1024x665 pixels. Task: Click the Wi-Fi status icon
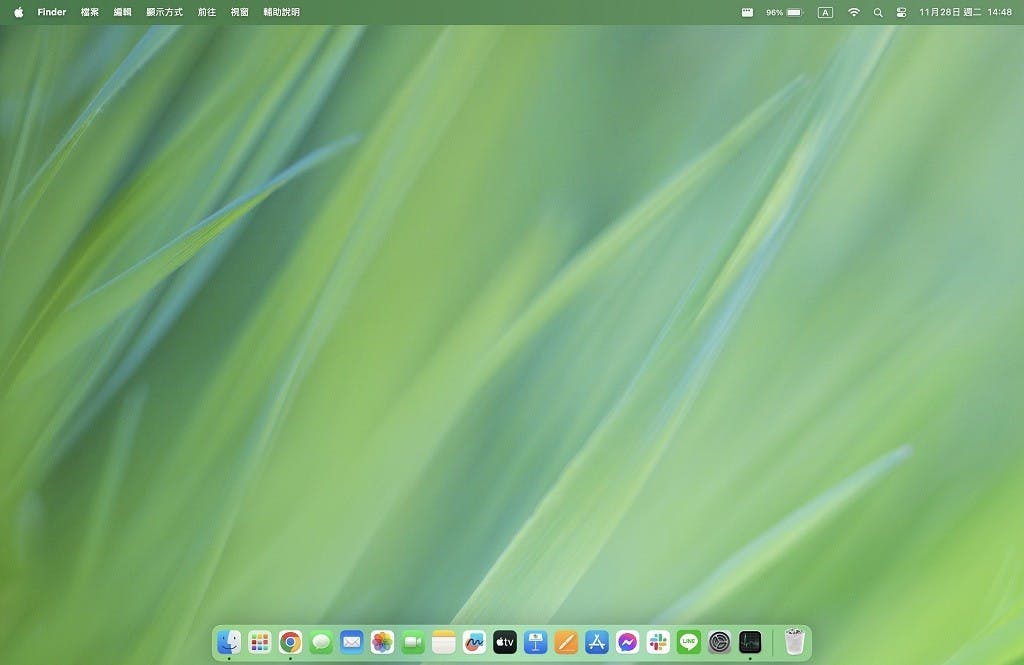(x=853, y=13)
